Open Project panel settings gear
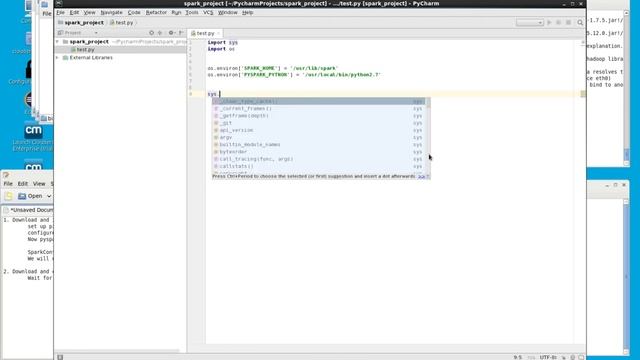 coord(171,33)
